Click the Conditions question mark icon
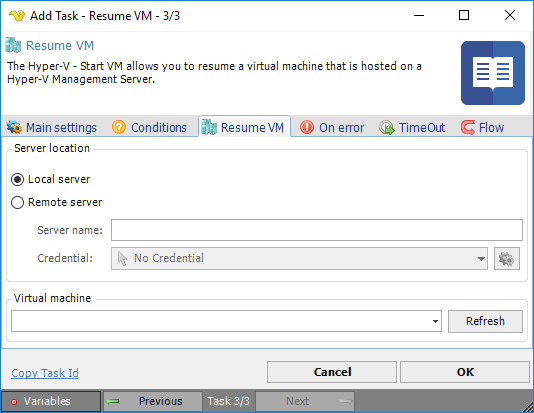Image resolution: width=534 pixels, height=413 pixels. coord(119,127)
